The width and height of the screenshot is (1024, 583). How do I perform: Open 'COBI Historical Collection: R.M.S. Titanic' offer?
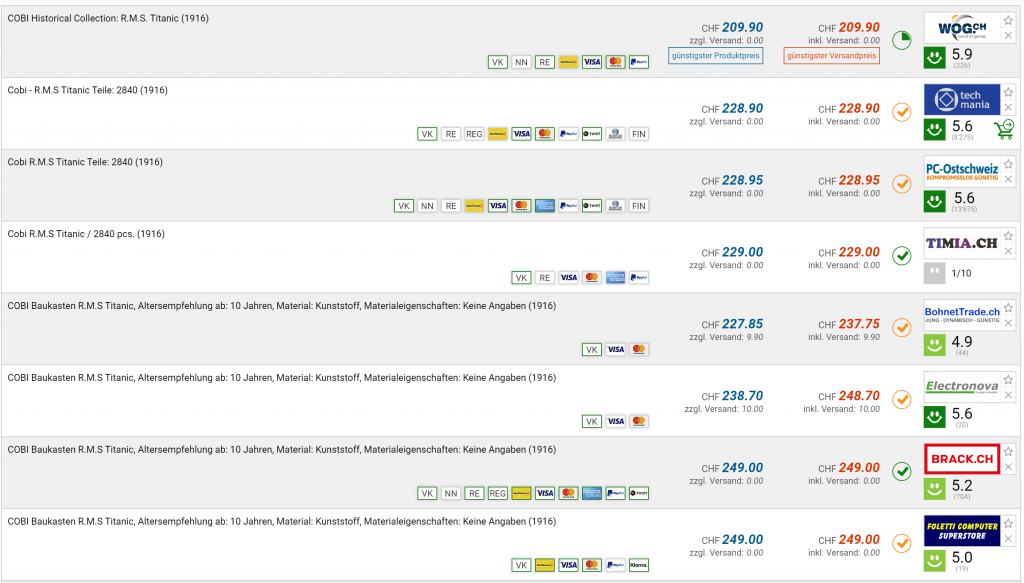coord(108,18)
